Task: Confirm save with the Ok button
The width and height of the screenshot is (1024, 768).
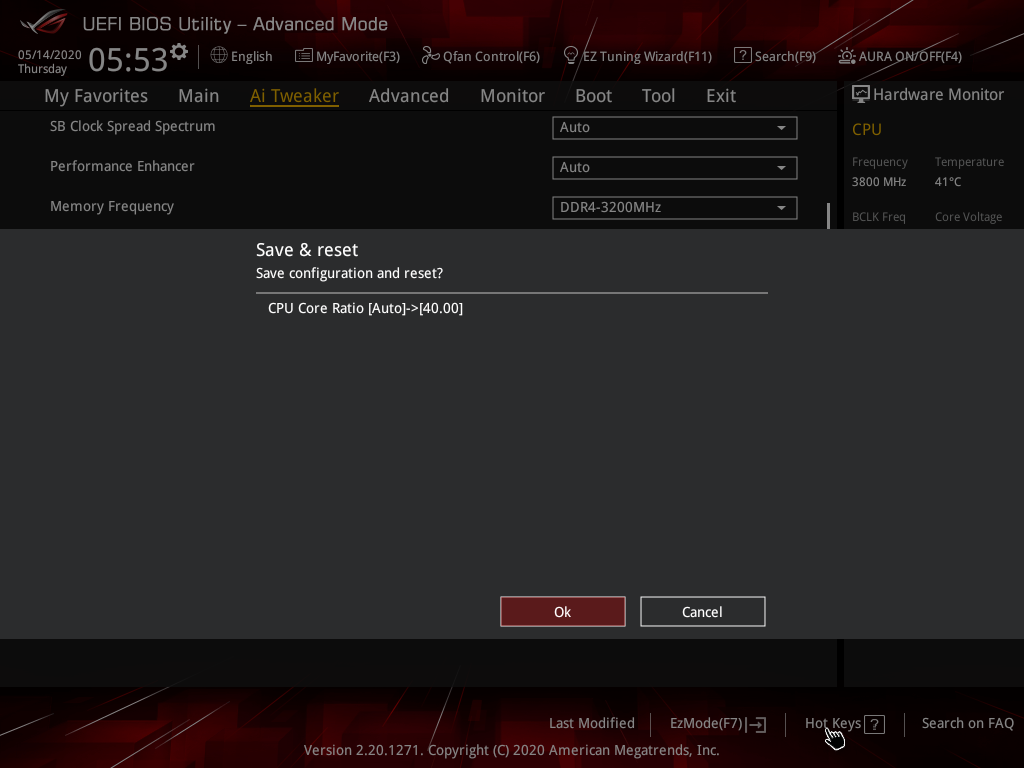Action: (563, 612)
